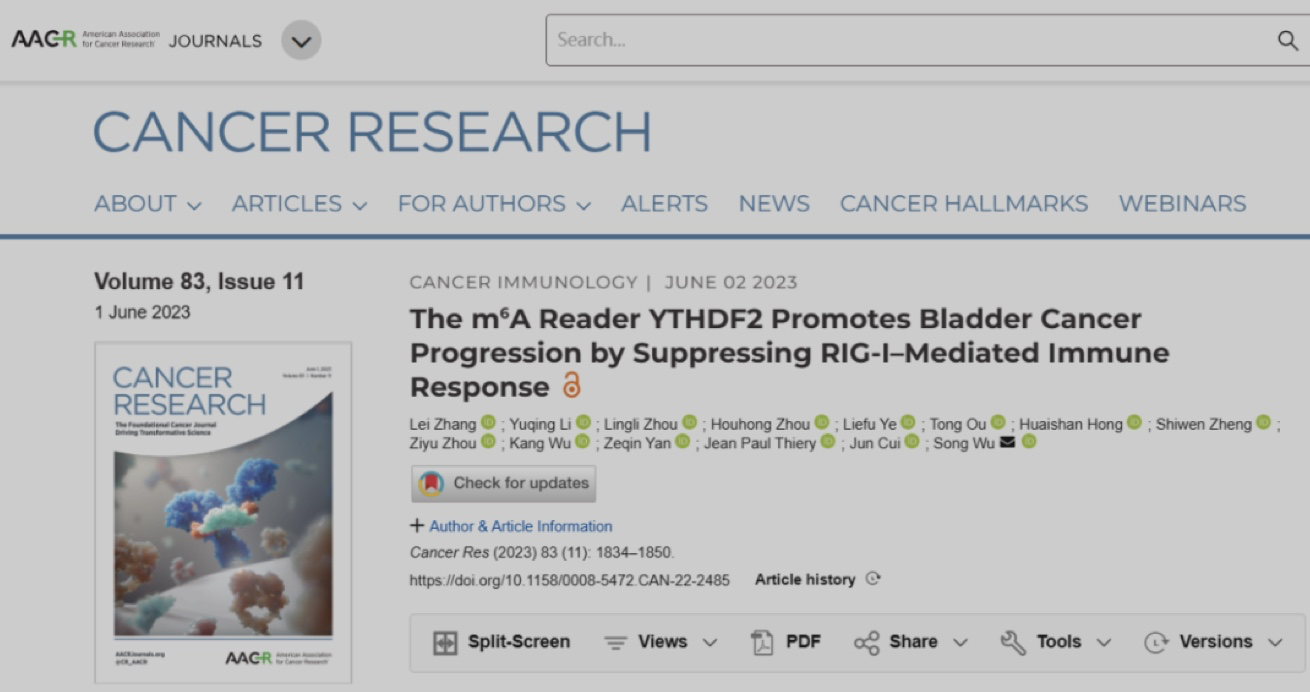This screenshot has height=692, width=1310.
Task: Open the article DOI link
Action: coord(570,580)
